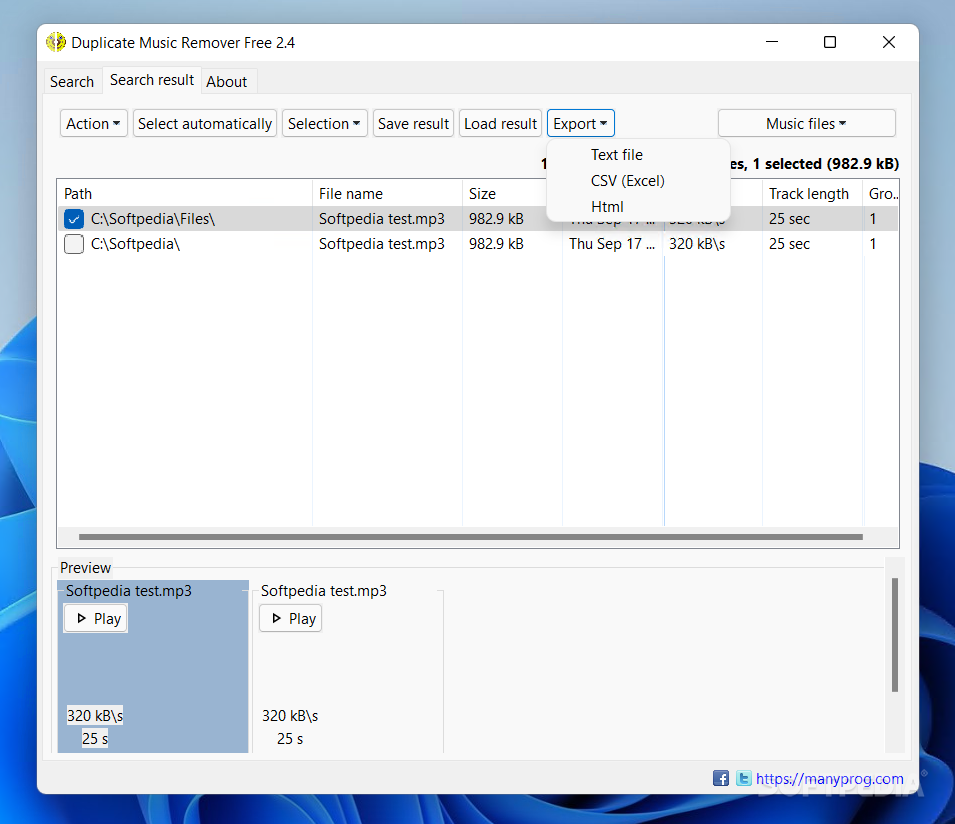Play the first highlighted Softpedia test.mp3 preview
This screenshot has width=955, height=824.
(x=96, y=619)
